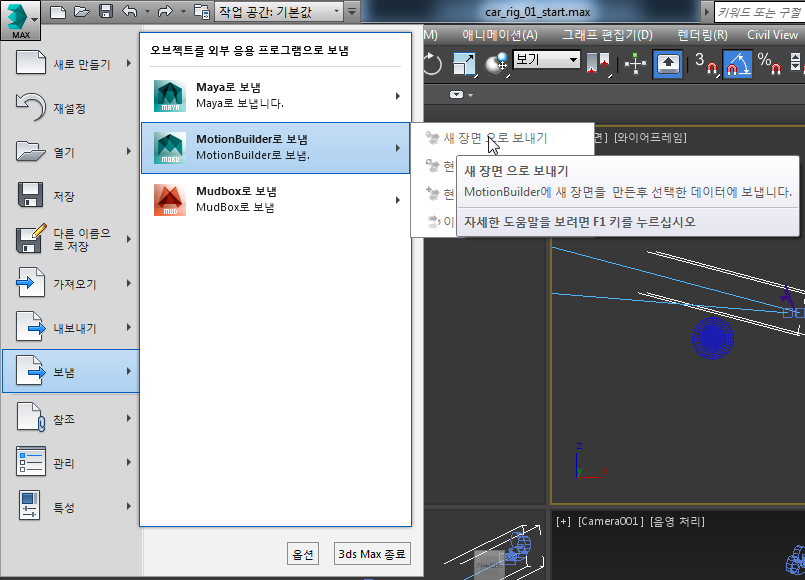Open the 애니메이션(A) menu
This screenshot has height=580, width=805.
[x=500, y=35]
